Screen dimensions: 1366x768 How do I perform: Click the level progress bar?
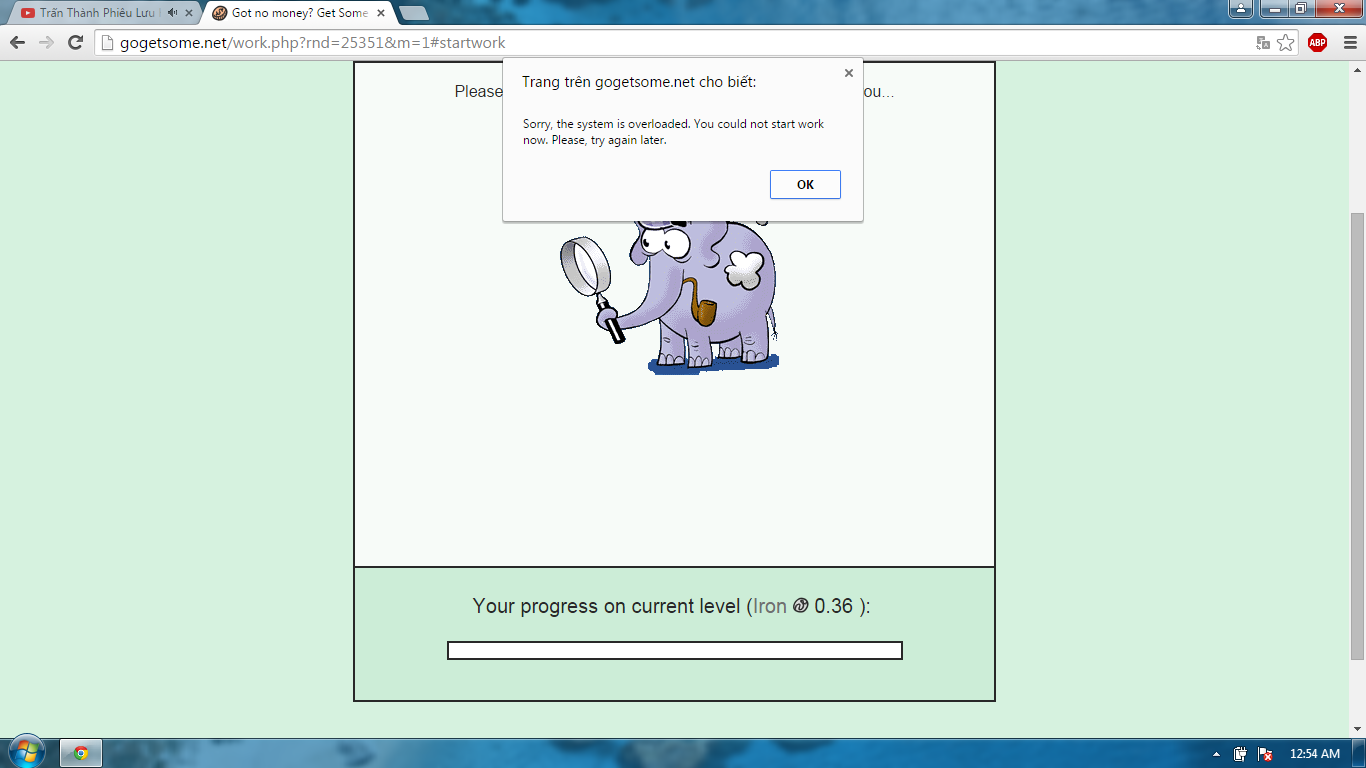point(675,651)
